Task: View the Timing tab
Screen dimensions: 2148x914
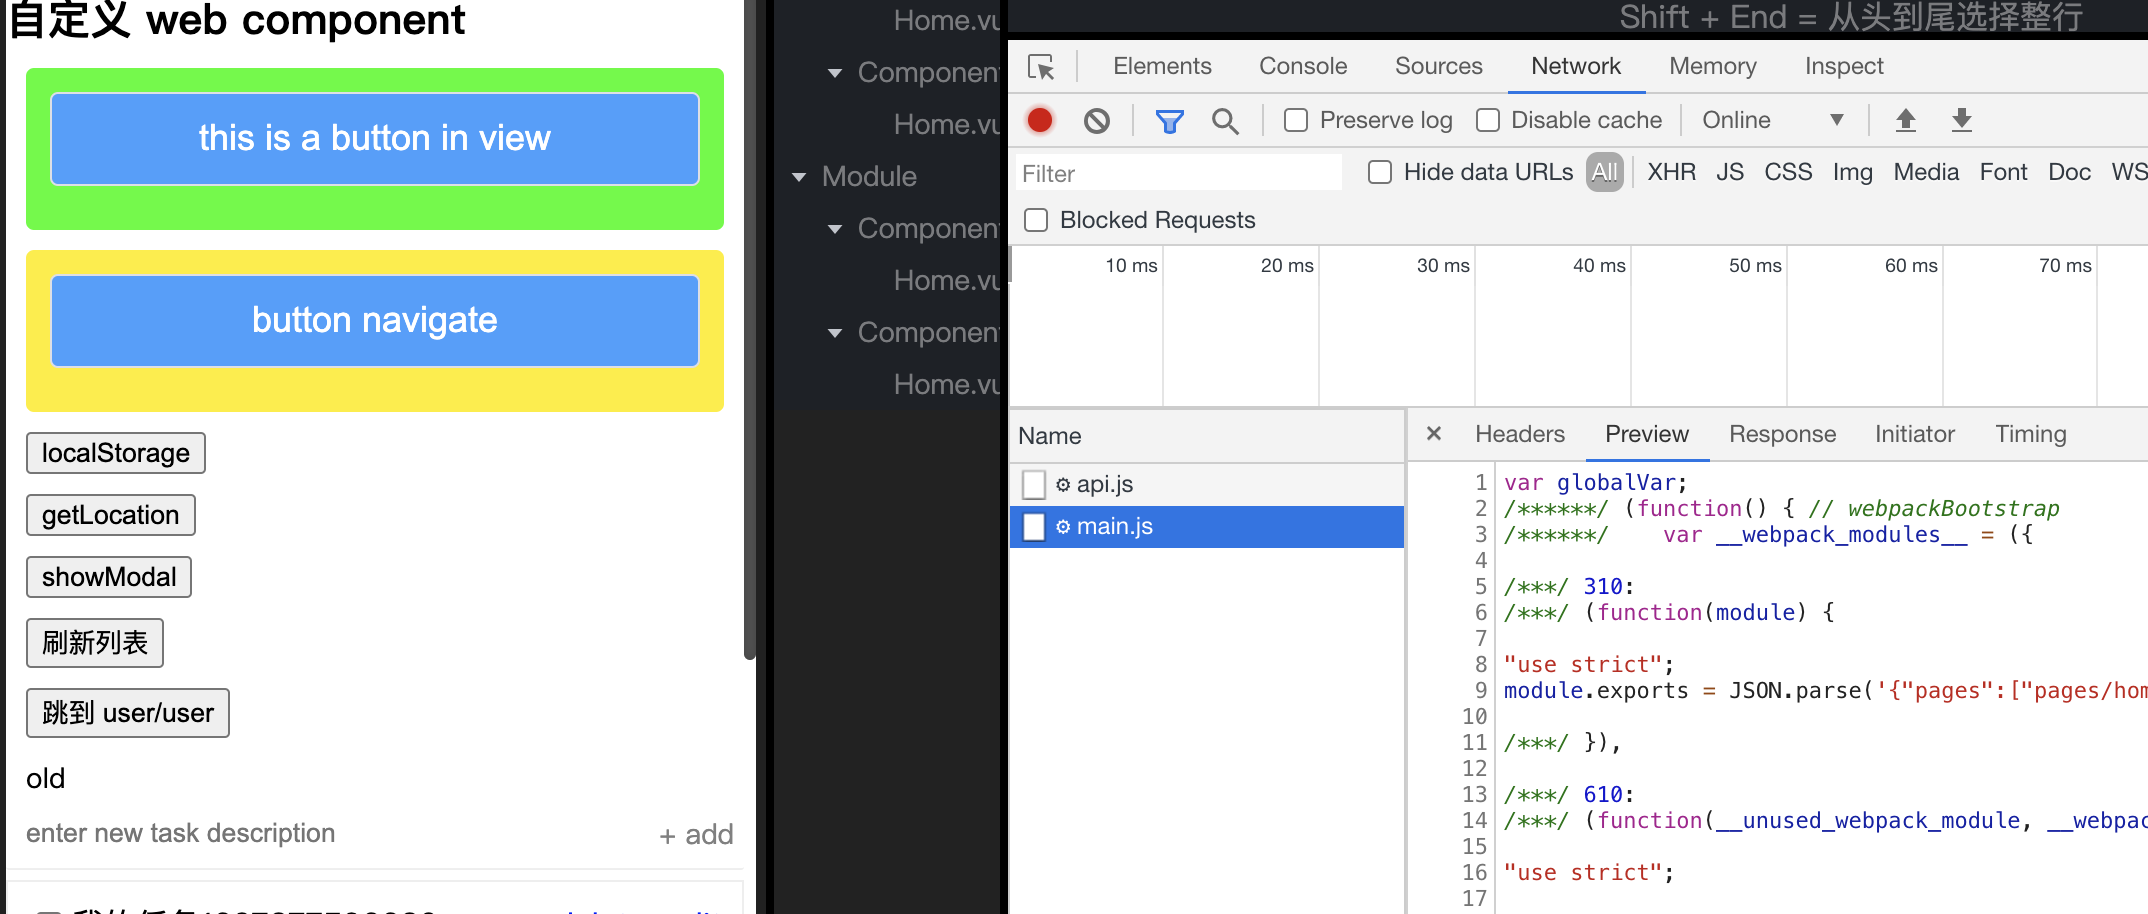Action: tap(2031, 434)
